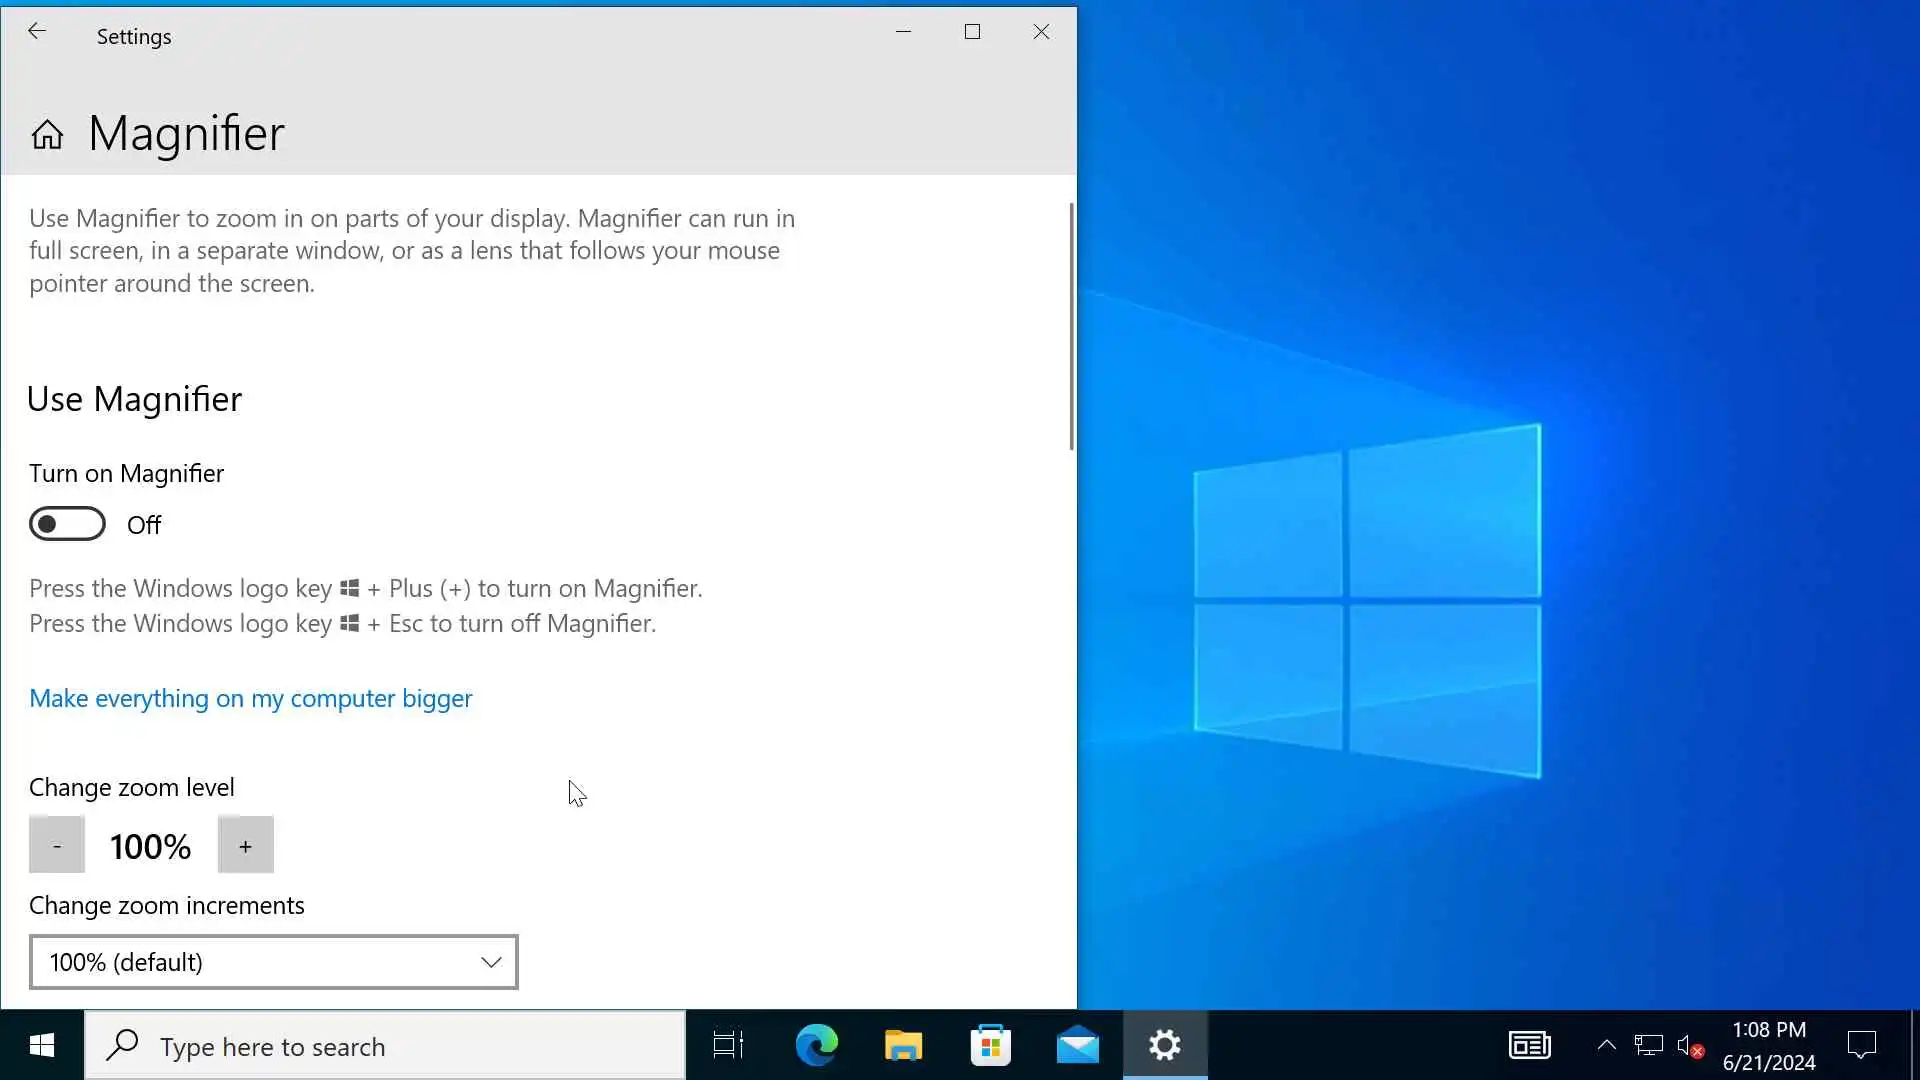Click the Home icon beside Magnifier title
This screenshot has height=1080, width=1920.
47,134
